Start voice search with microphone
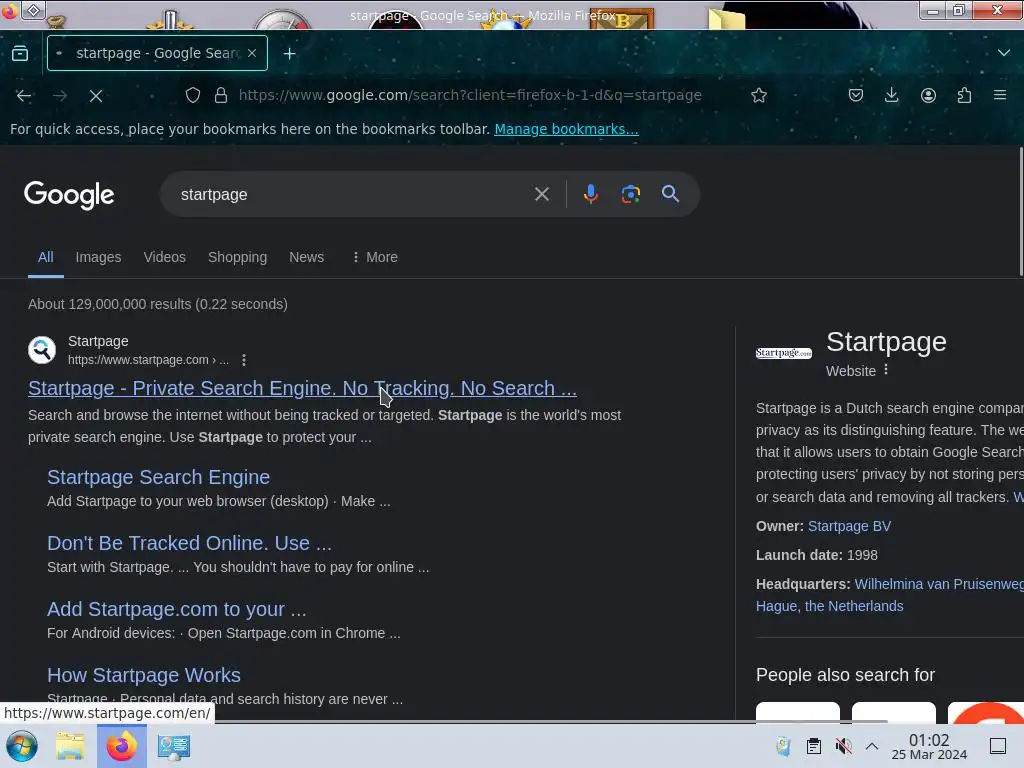 coord(590,194)
